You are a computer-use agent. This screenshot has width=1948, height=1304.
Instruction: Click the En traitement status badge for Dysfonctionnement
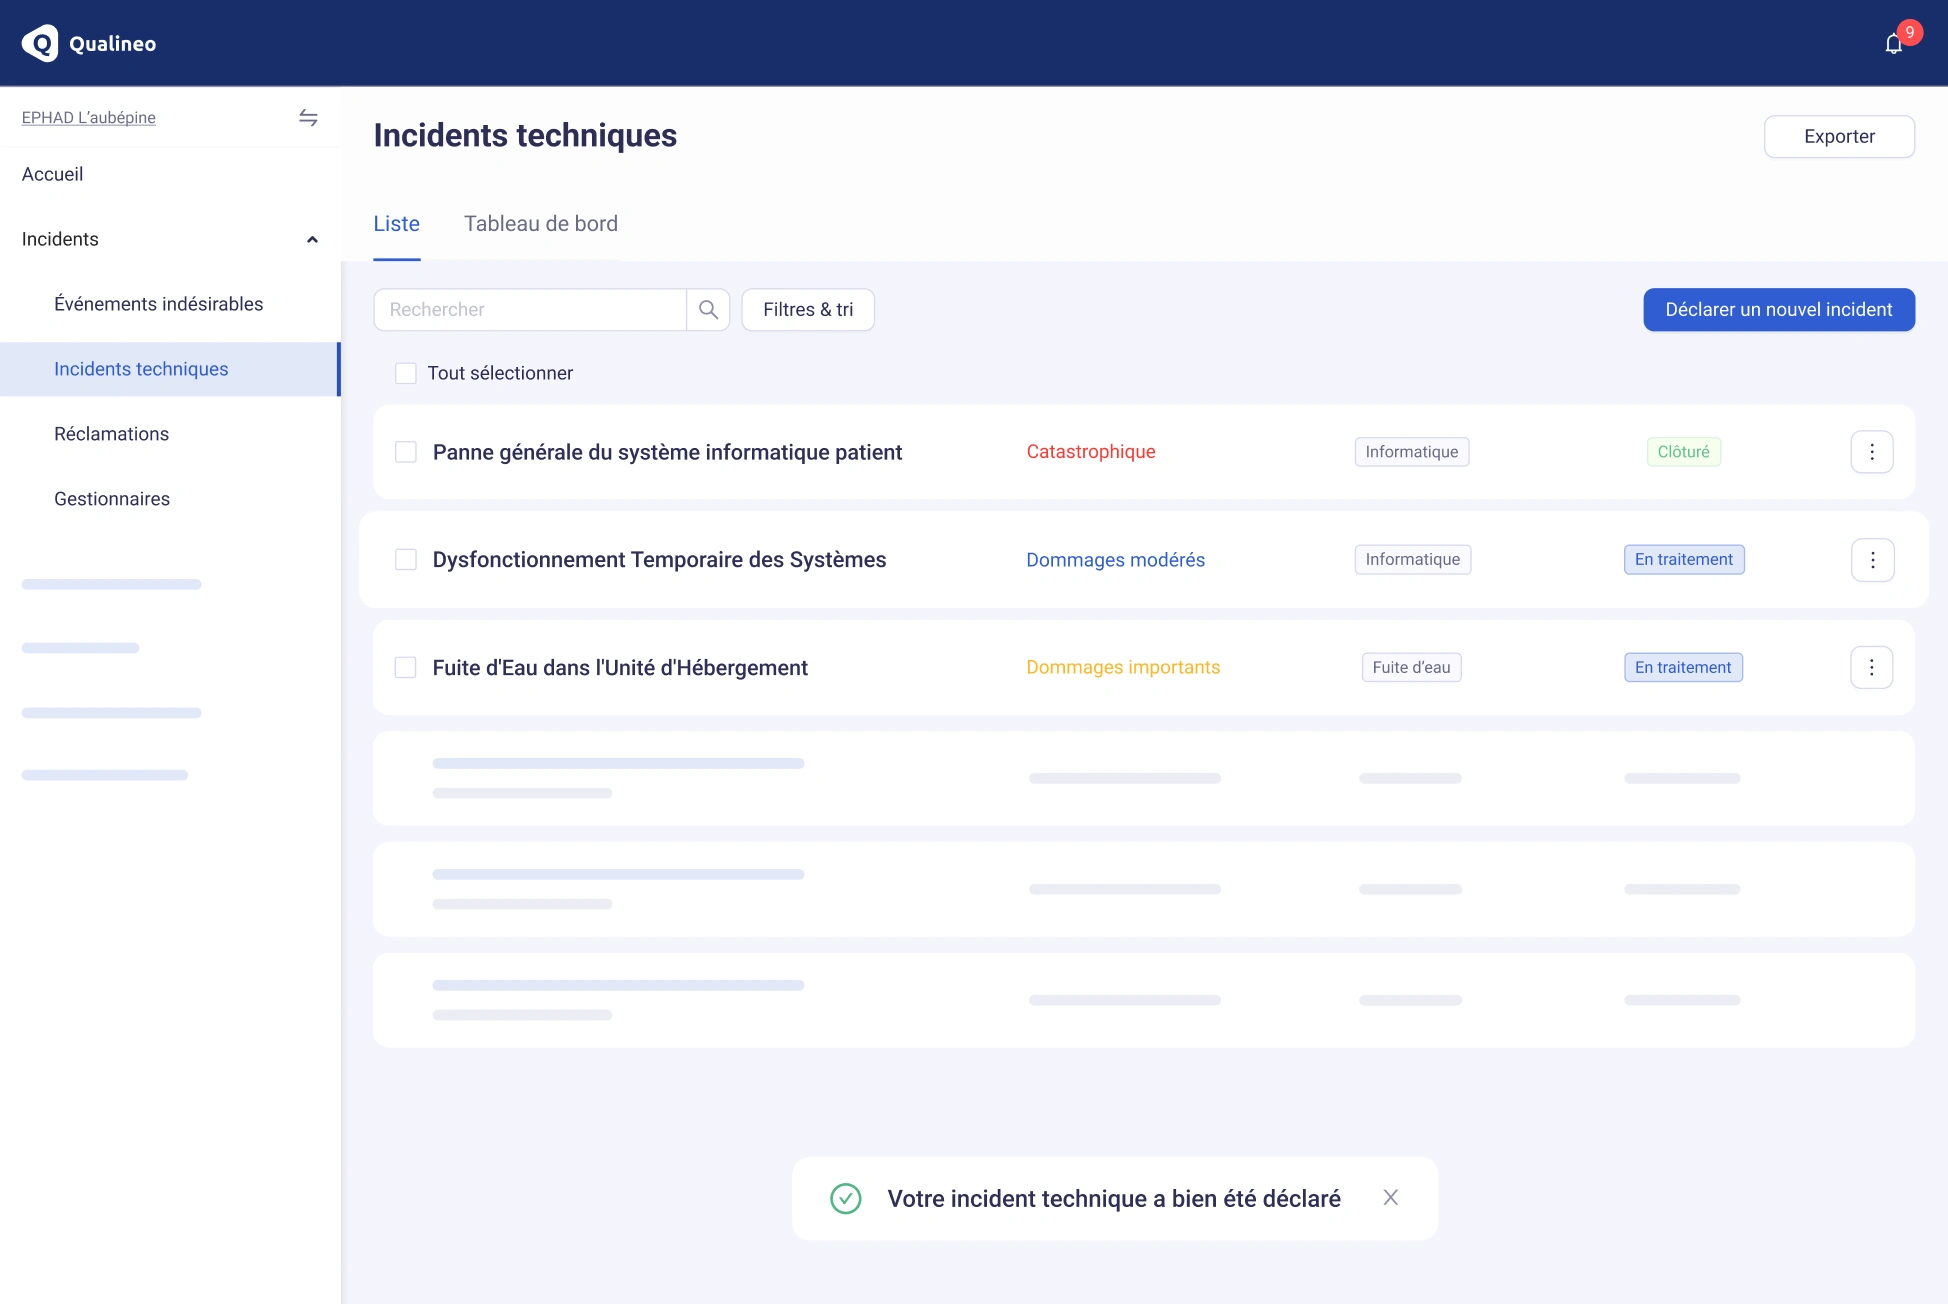click(x=1683, y=560)
